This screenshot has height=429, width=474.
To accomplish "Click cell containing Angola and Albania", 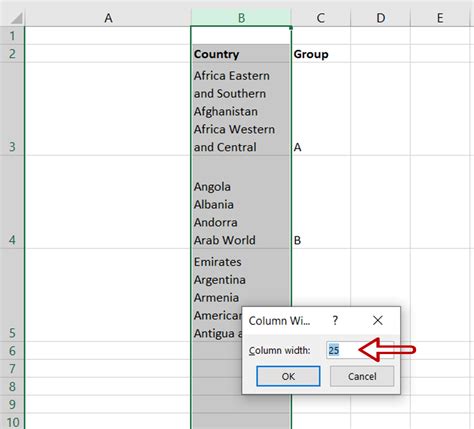I will tap(241, 202).
